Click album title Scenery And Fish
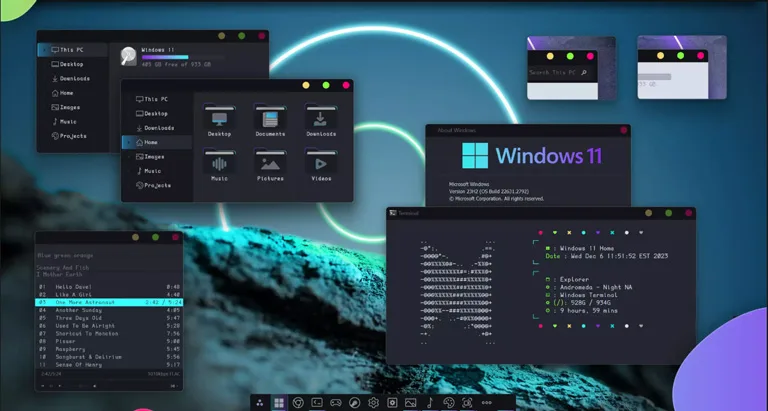This screenshot has width=768, height=411. point(63,268)
